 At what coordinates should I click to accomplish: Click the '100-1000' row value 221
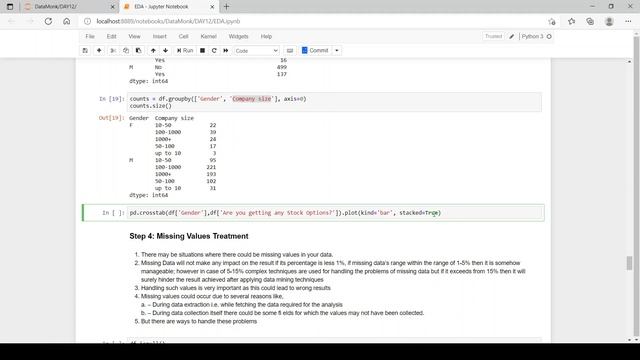211,167
